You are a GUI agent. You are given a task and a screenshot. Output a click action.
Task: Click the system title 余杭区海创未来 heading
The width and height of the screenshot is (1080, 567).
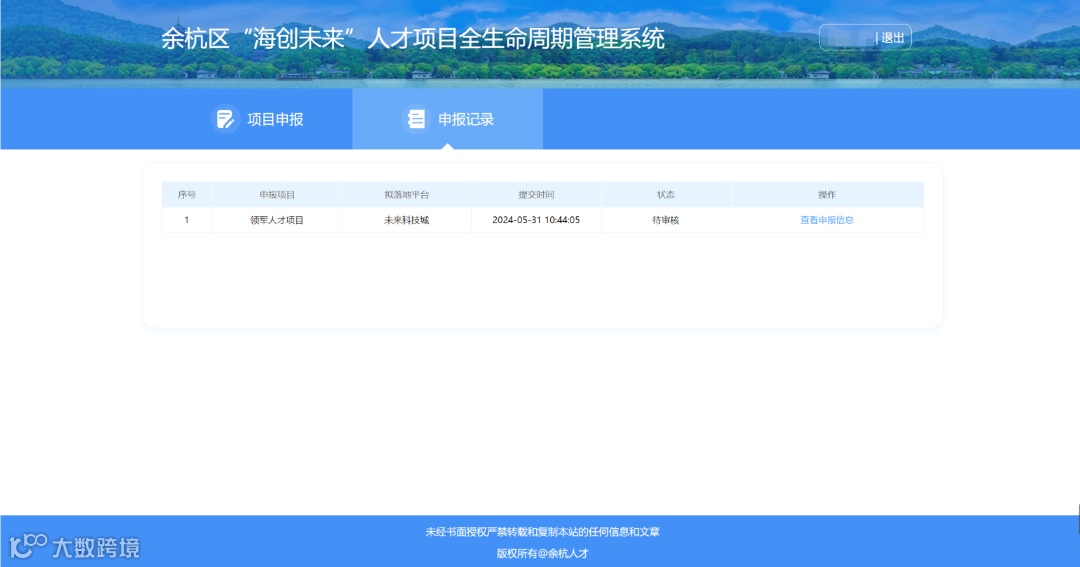(413, 39)
